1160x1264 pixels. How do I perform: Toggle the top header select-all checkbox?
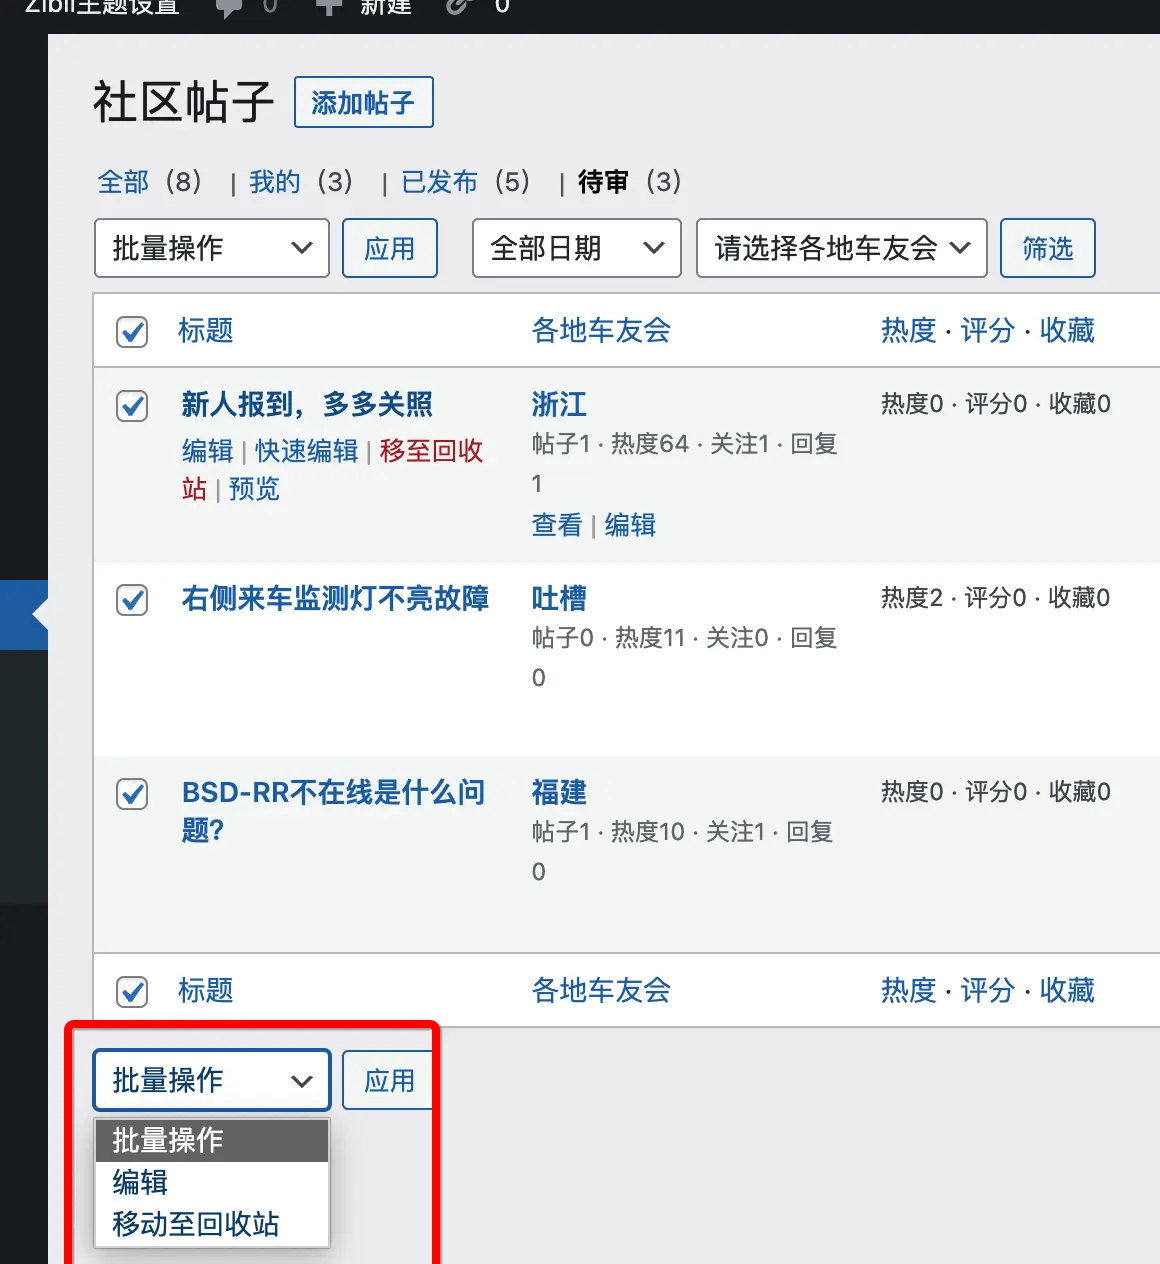[x=132, y=331]
